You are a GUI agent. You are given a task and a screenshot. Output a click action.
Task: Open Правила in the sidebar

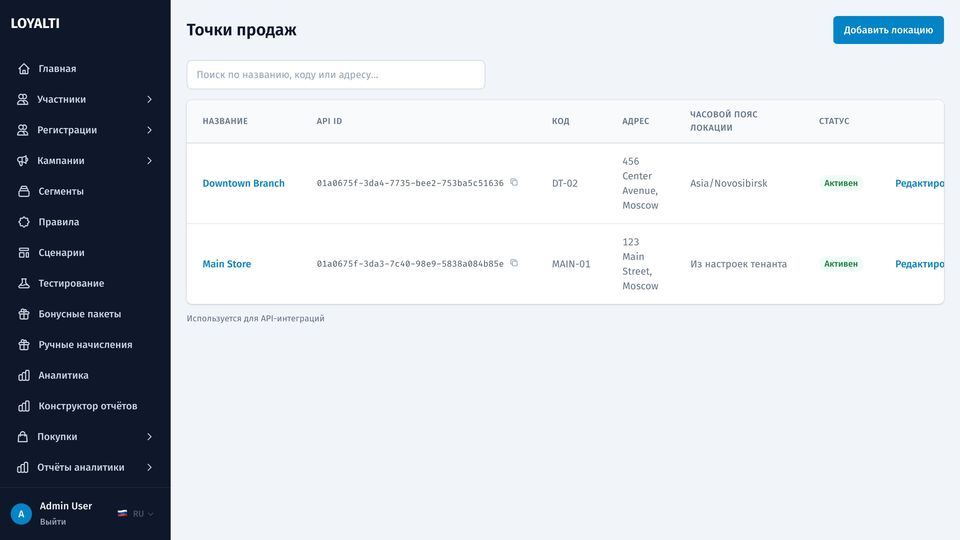pyautogui.click(x=85, y=222)
